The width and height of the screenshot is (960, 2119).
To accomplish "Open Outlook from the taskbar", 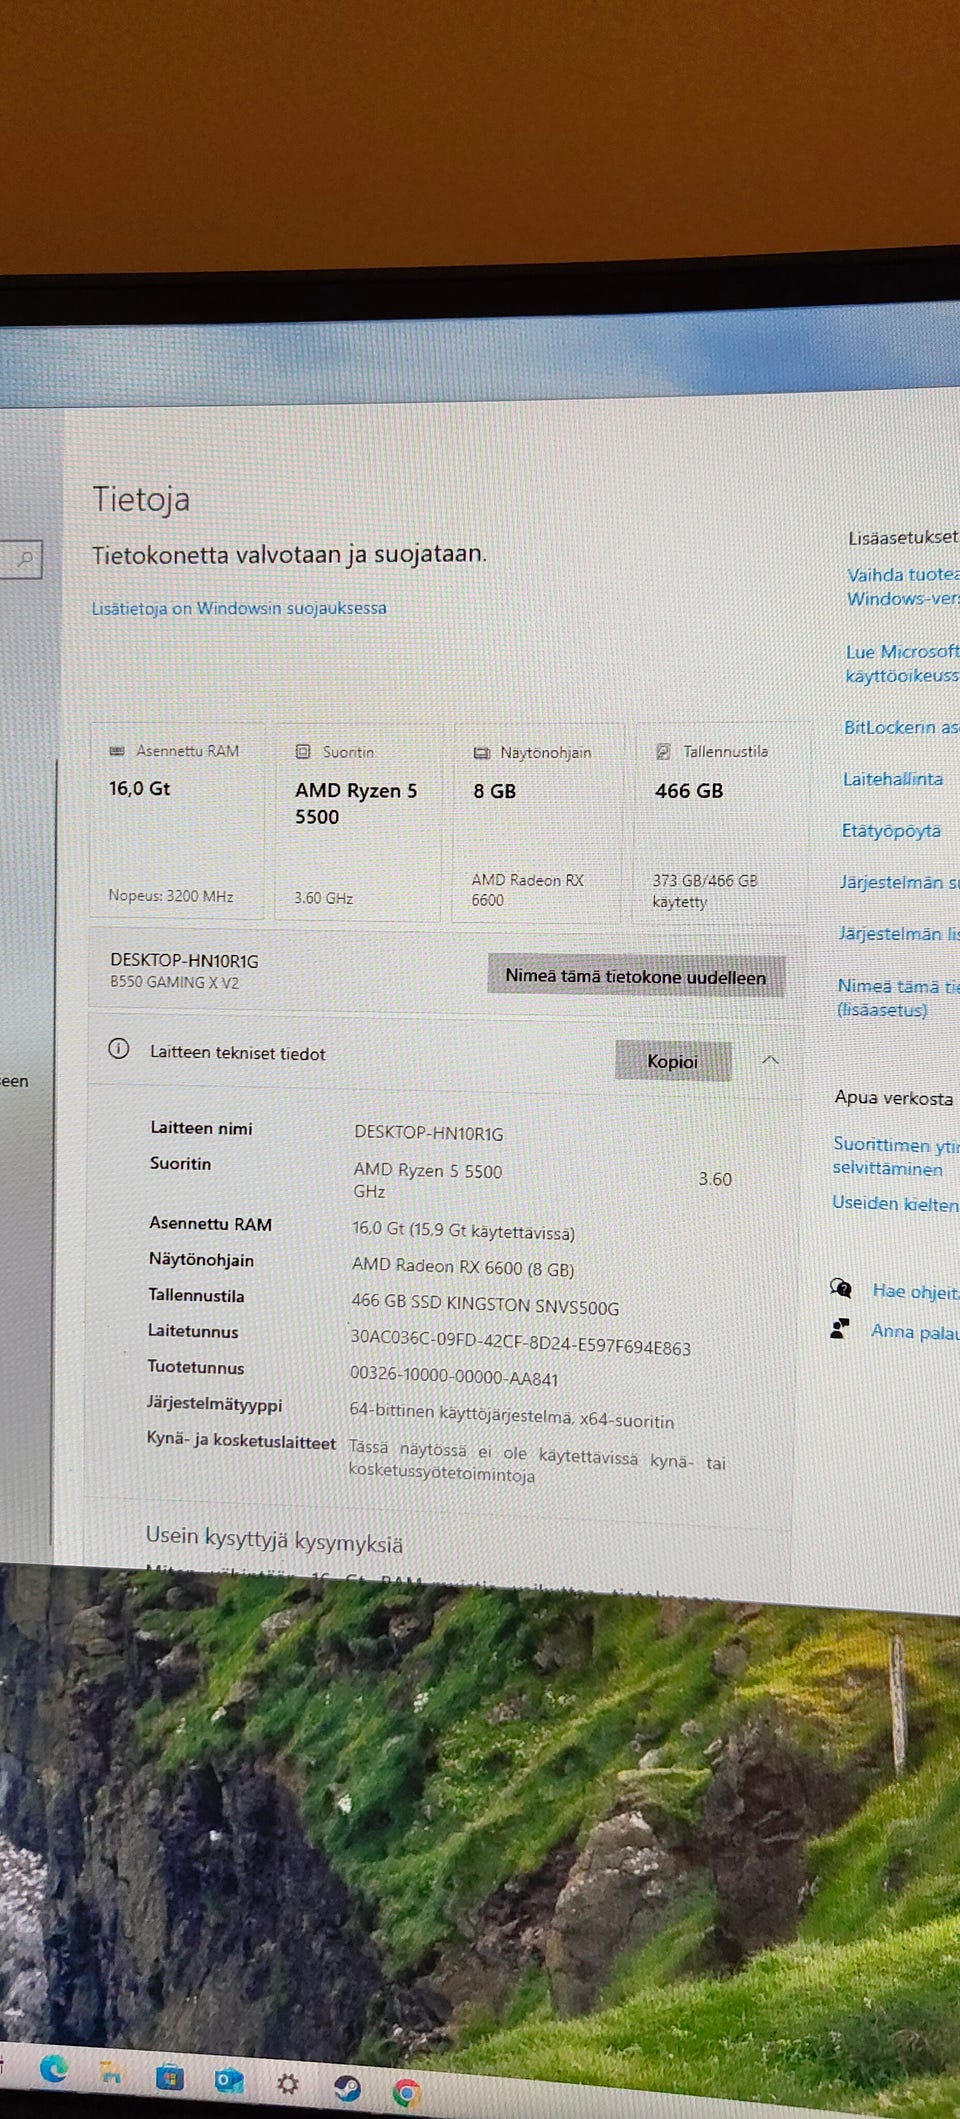I will pyautogui.click(x=229, y=2082).
